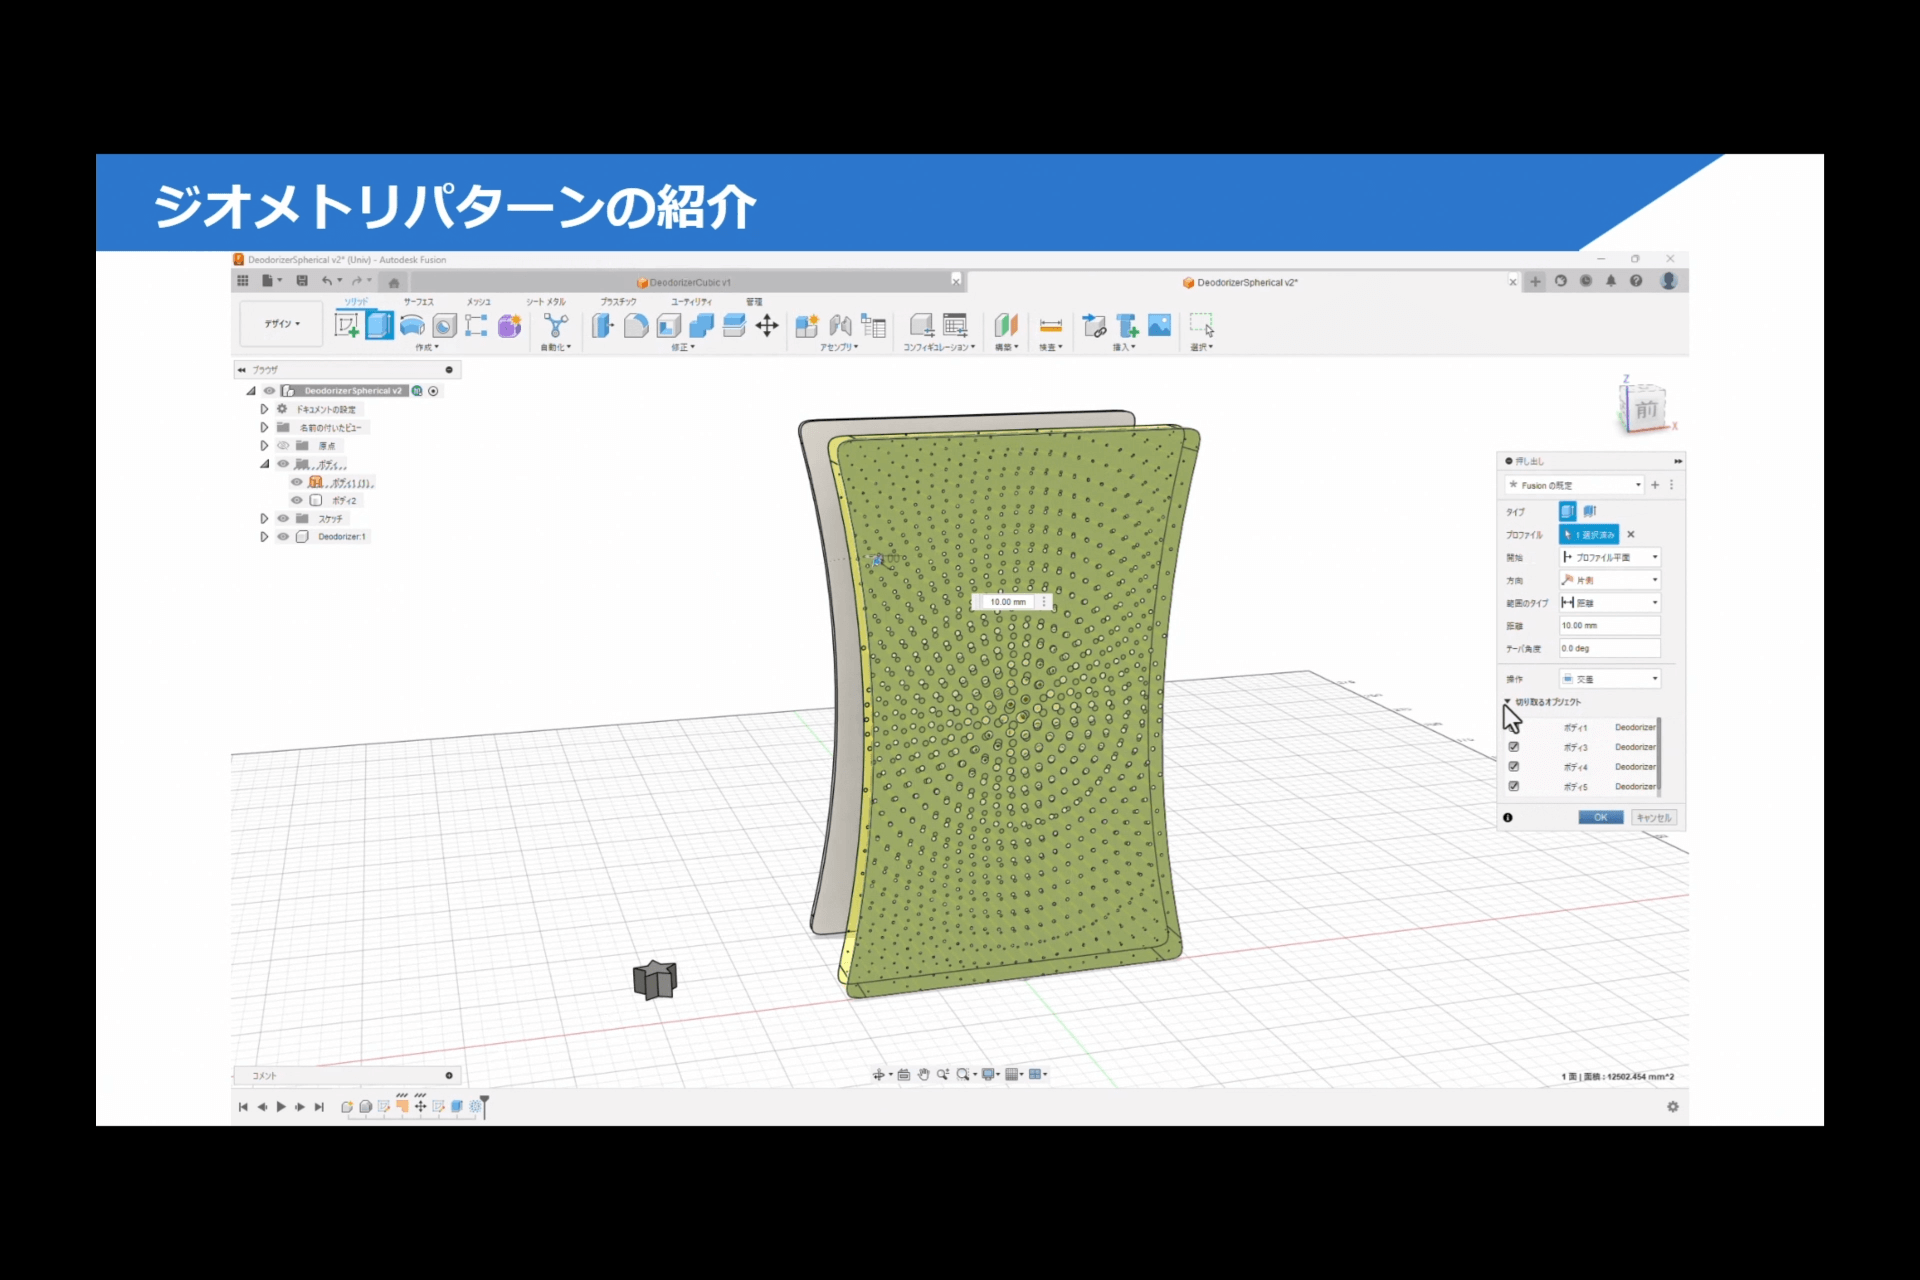The height and width of the screenshot is (1280, 1920).
Task: Click the Hole tool icon
Action: pyautogui.click(x=445, y=325)
